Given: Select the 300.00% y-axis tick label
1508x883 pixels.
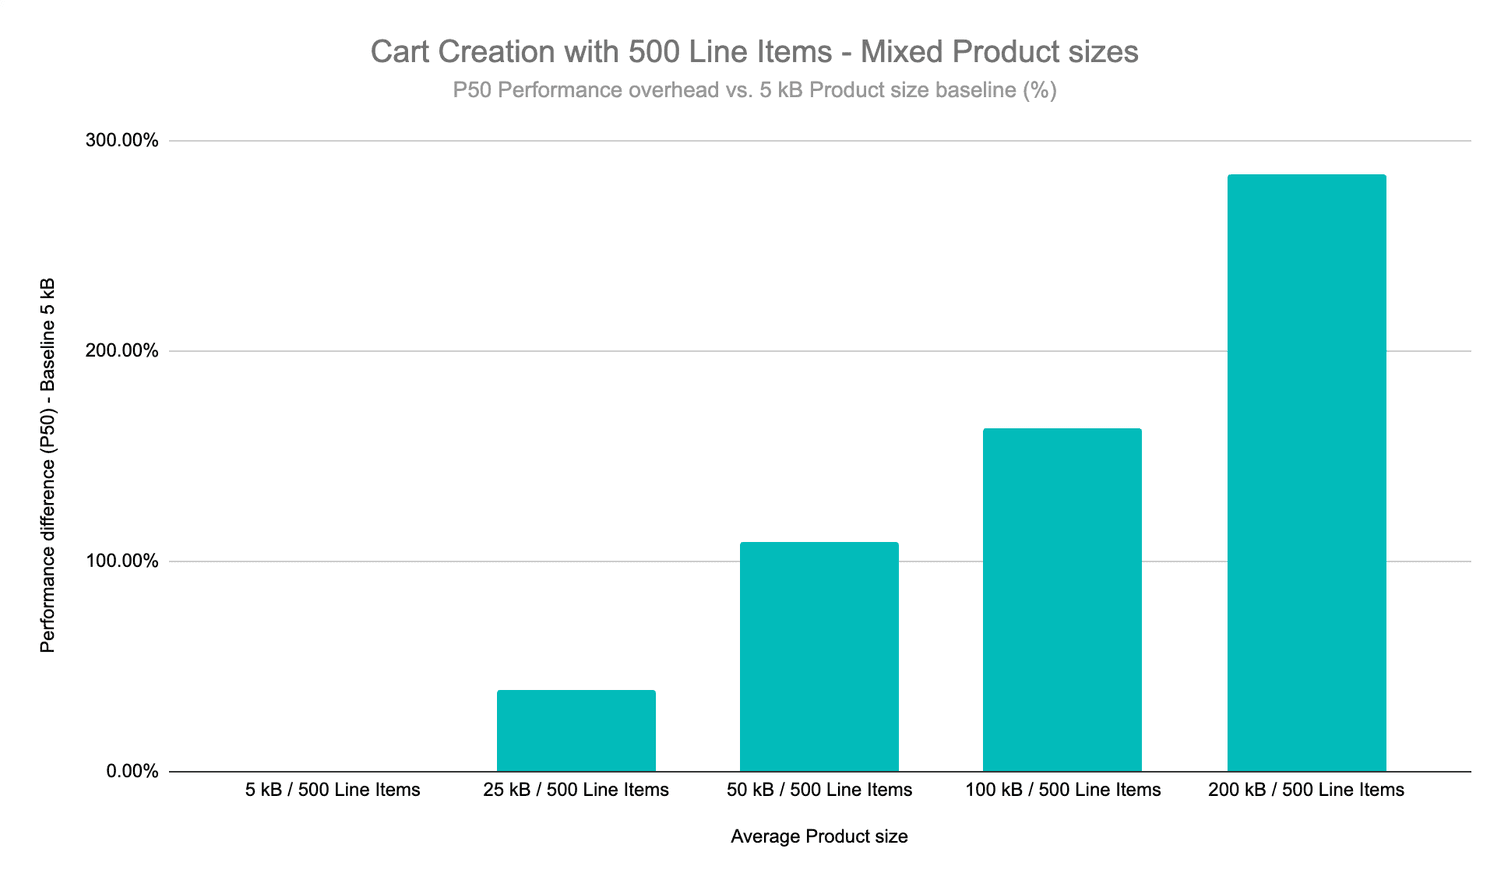Looking at the screenshot, I should [x=122, y=140].
